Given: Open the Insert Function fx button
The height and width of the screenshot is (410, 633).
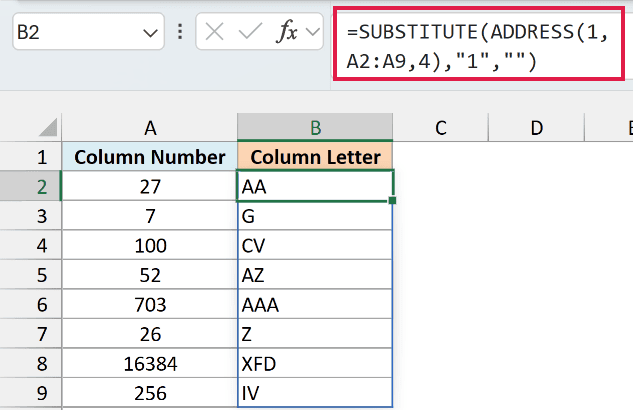Looking at the screenshot, I should click(287, 31).
